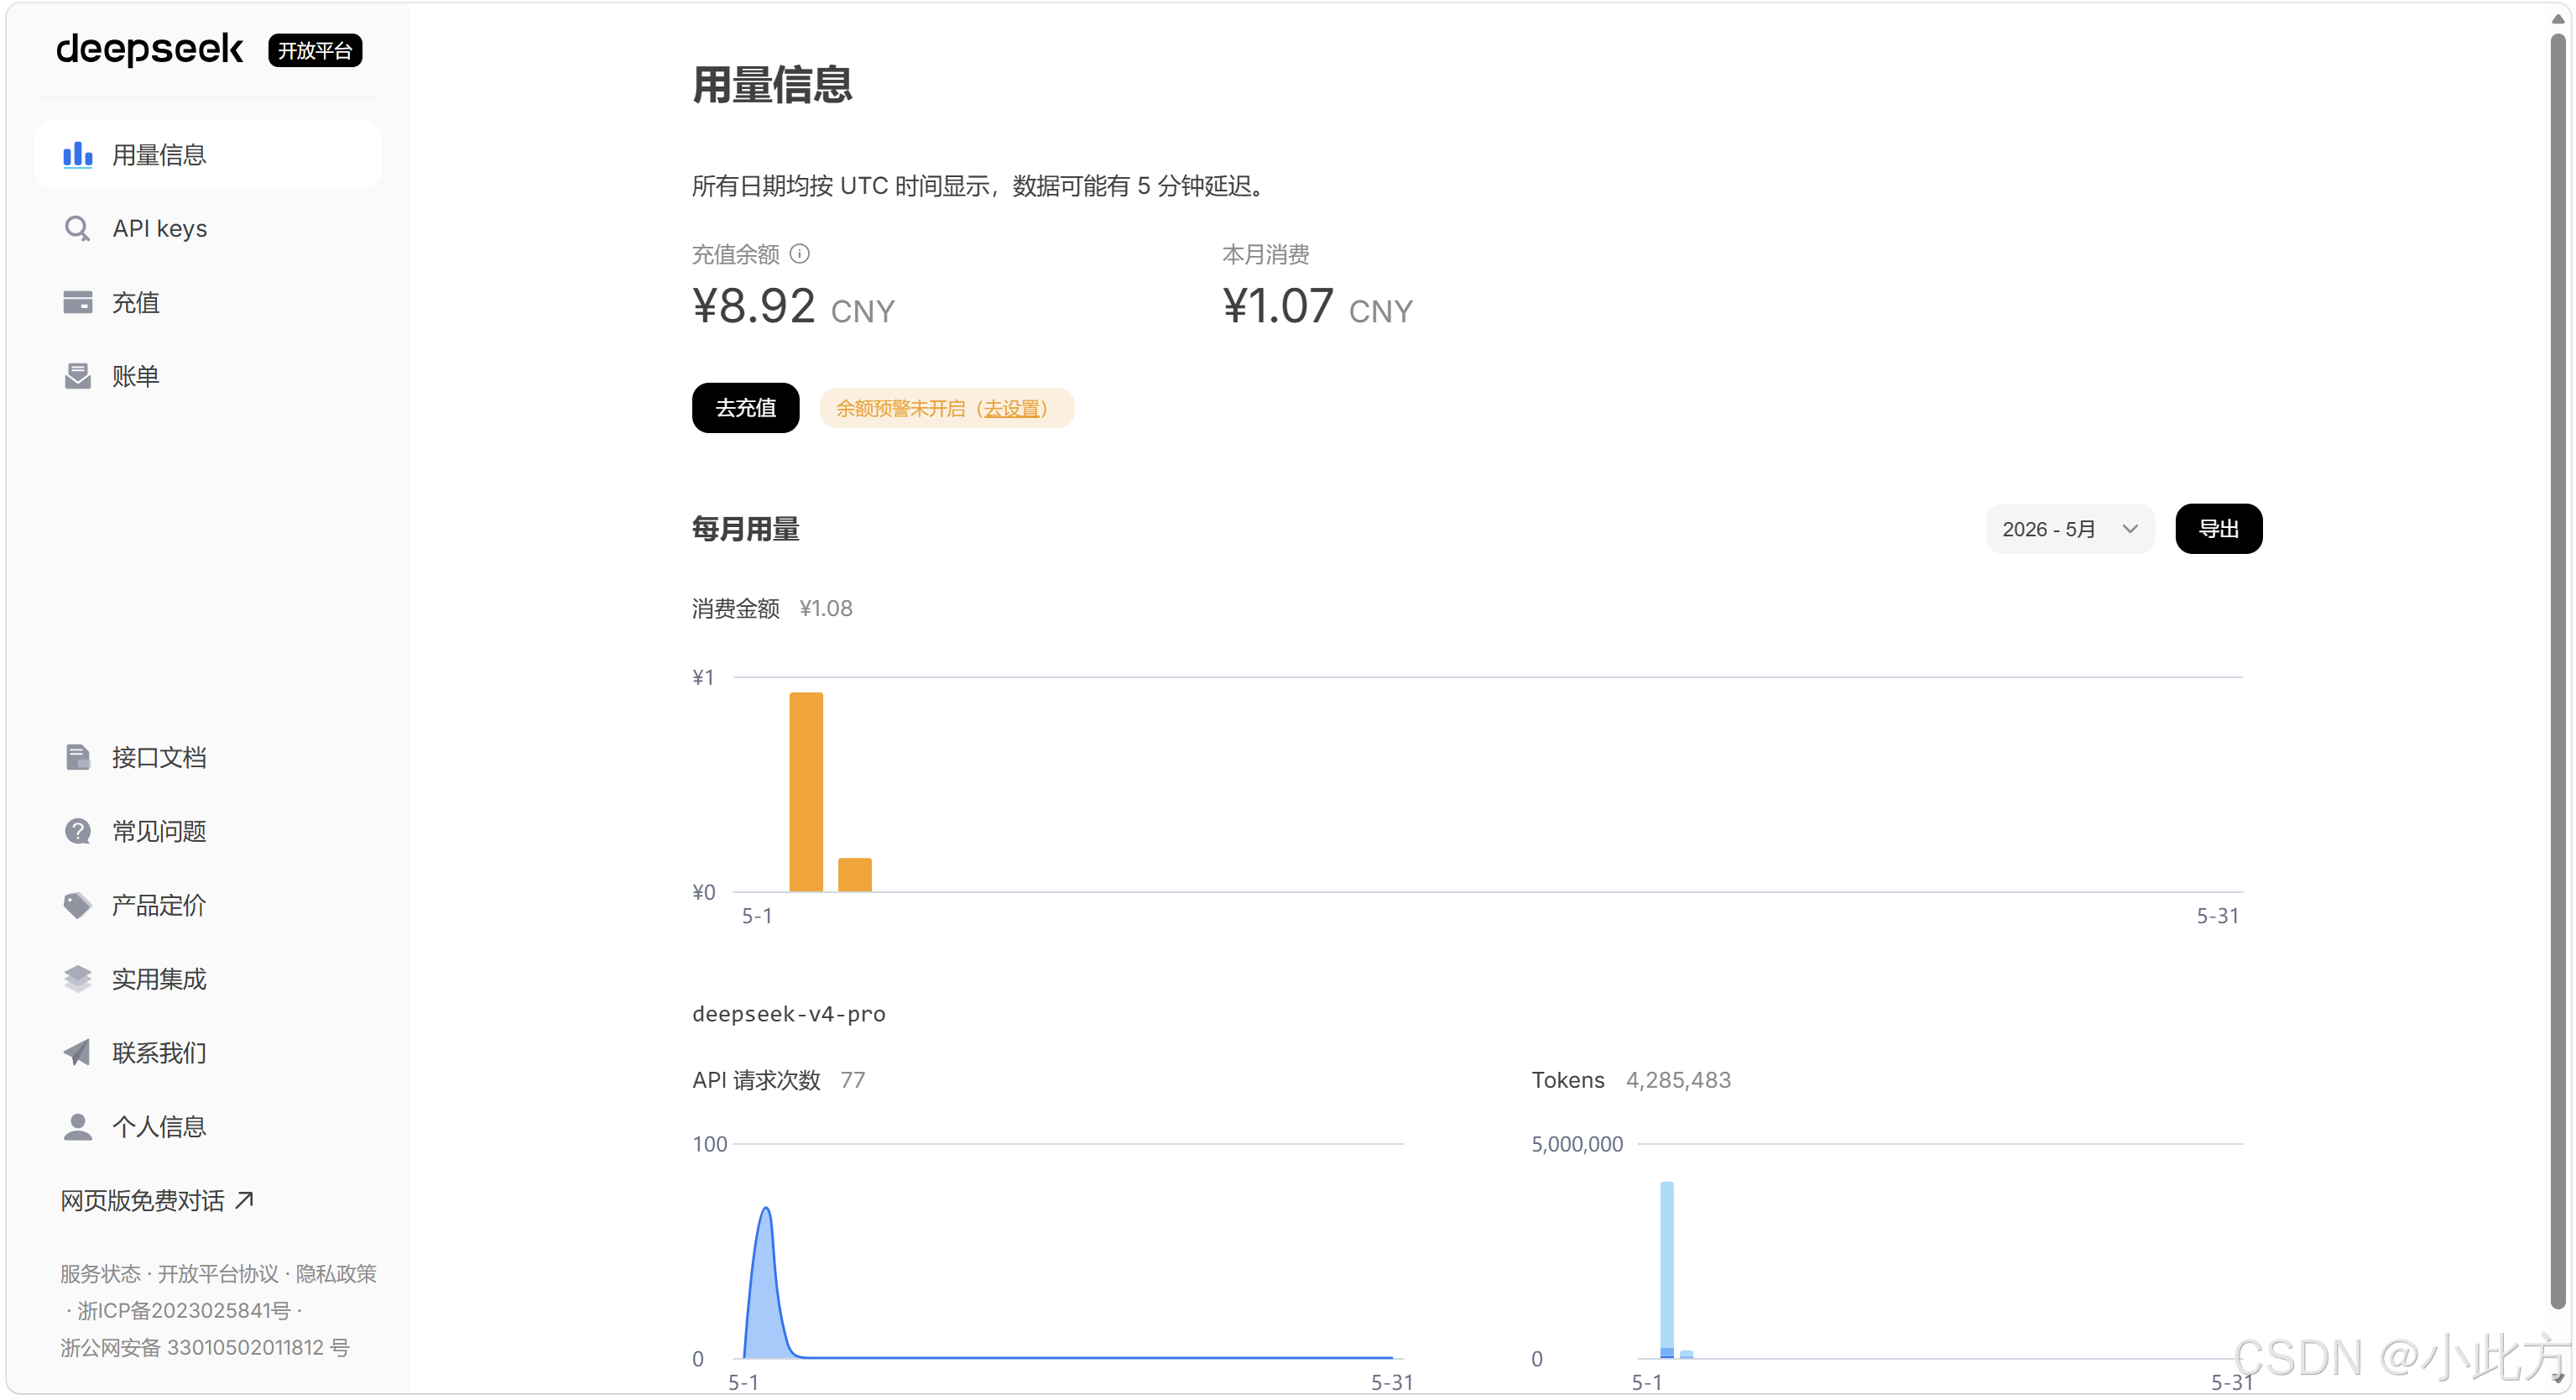Open 联系我们 in the sidebar
Image resolution: width=2576 pixels, height=1400 pixels.
208,1052
